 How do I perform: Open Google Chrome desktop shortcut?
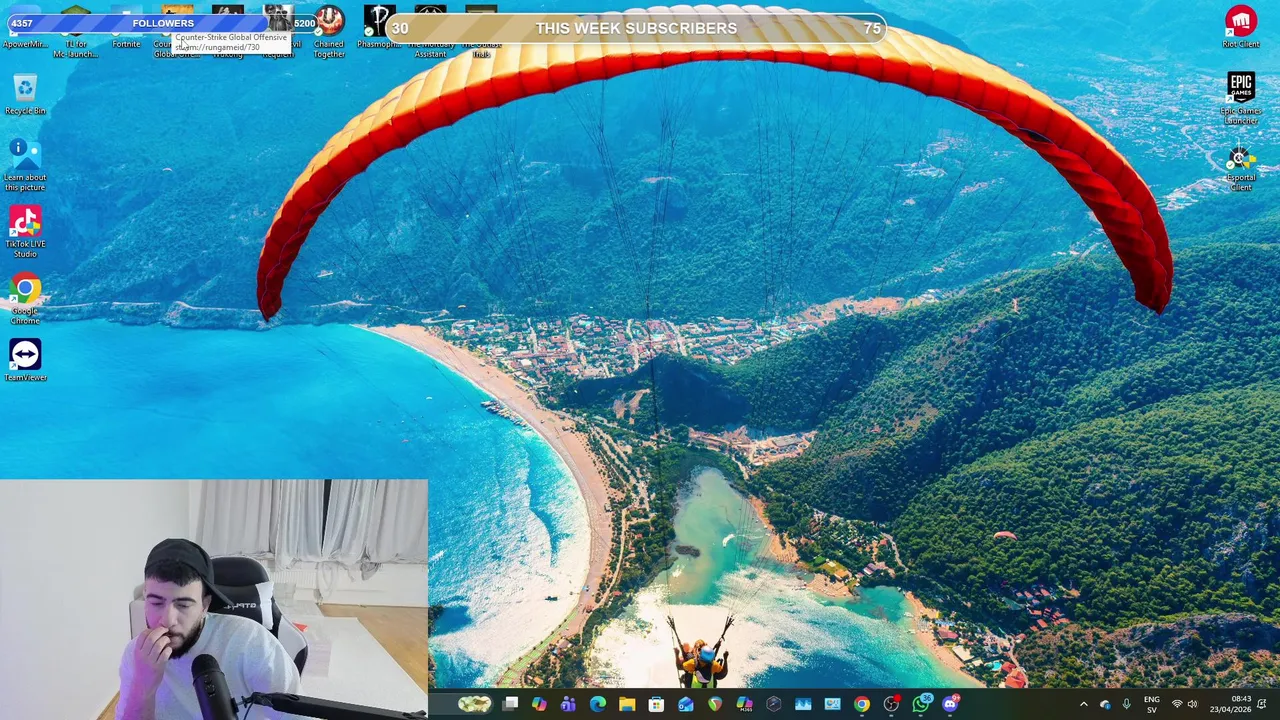click(x=25, y=298)
